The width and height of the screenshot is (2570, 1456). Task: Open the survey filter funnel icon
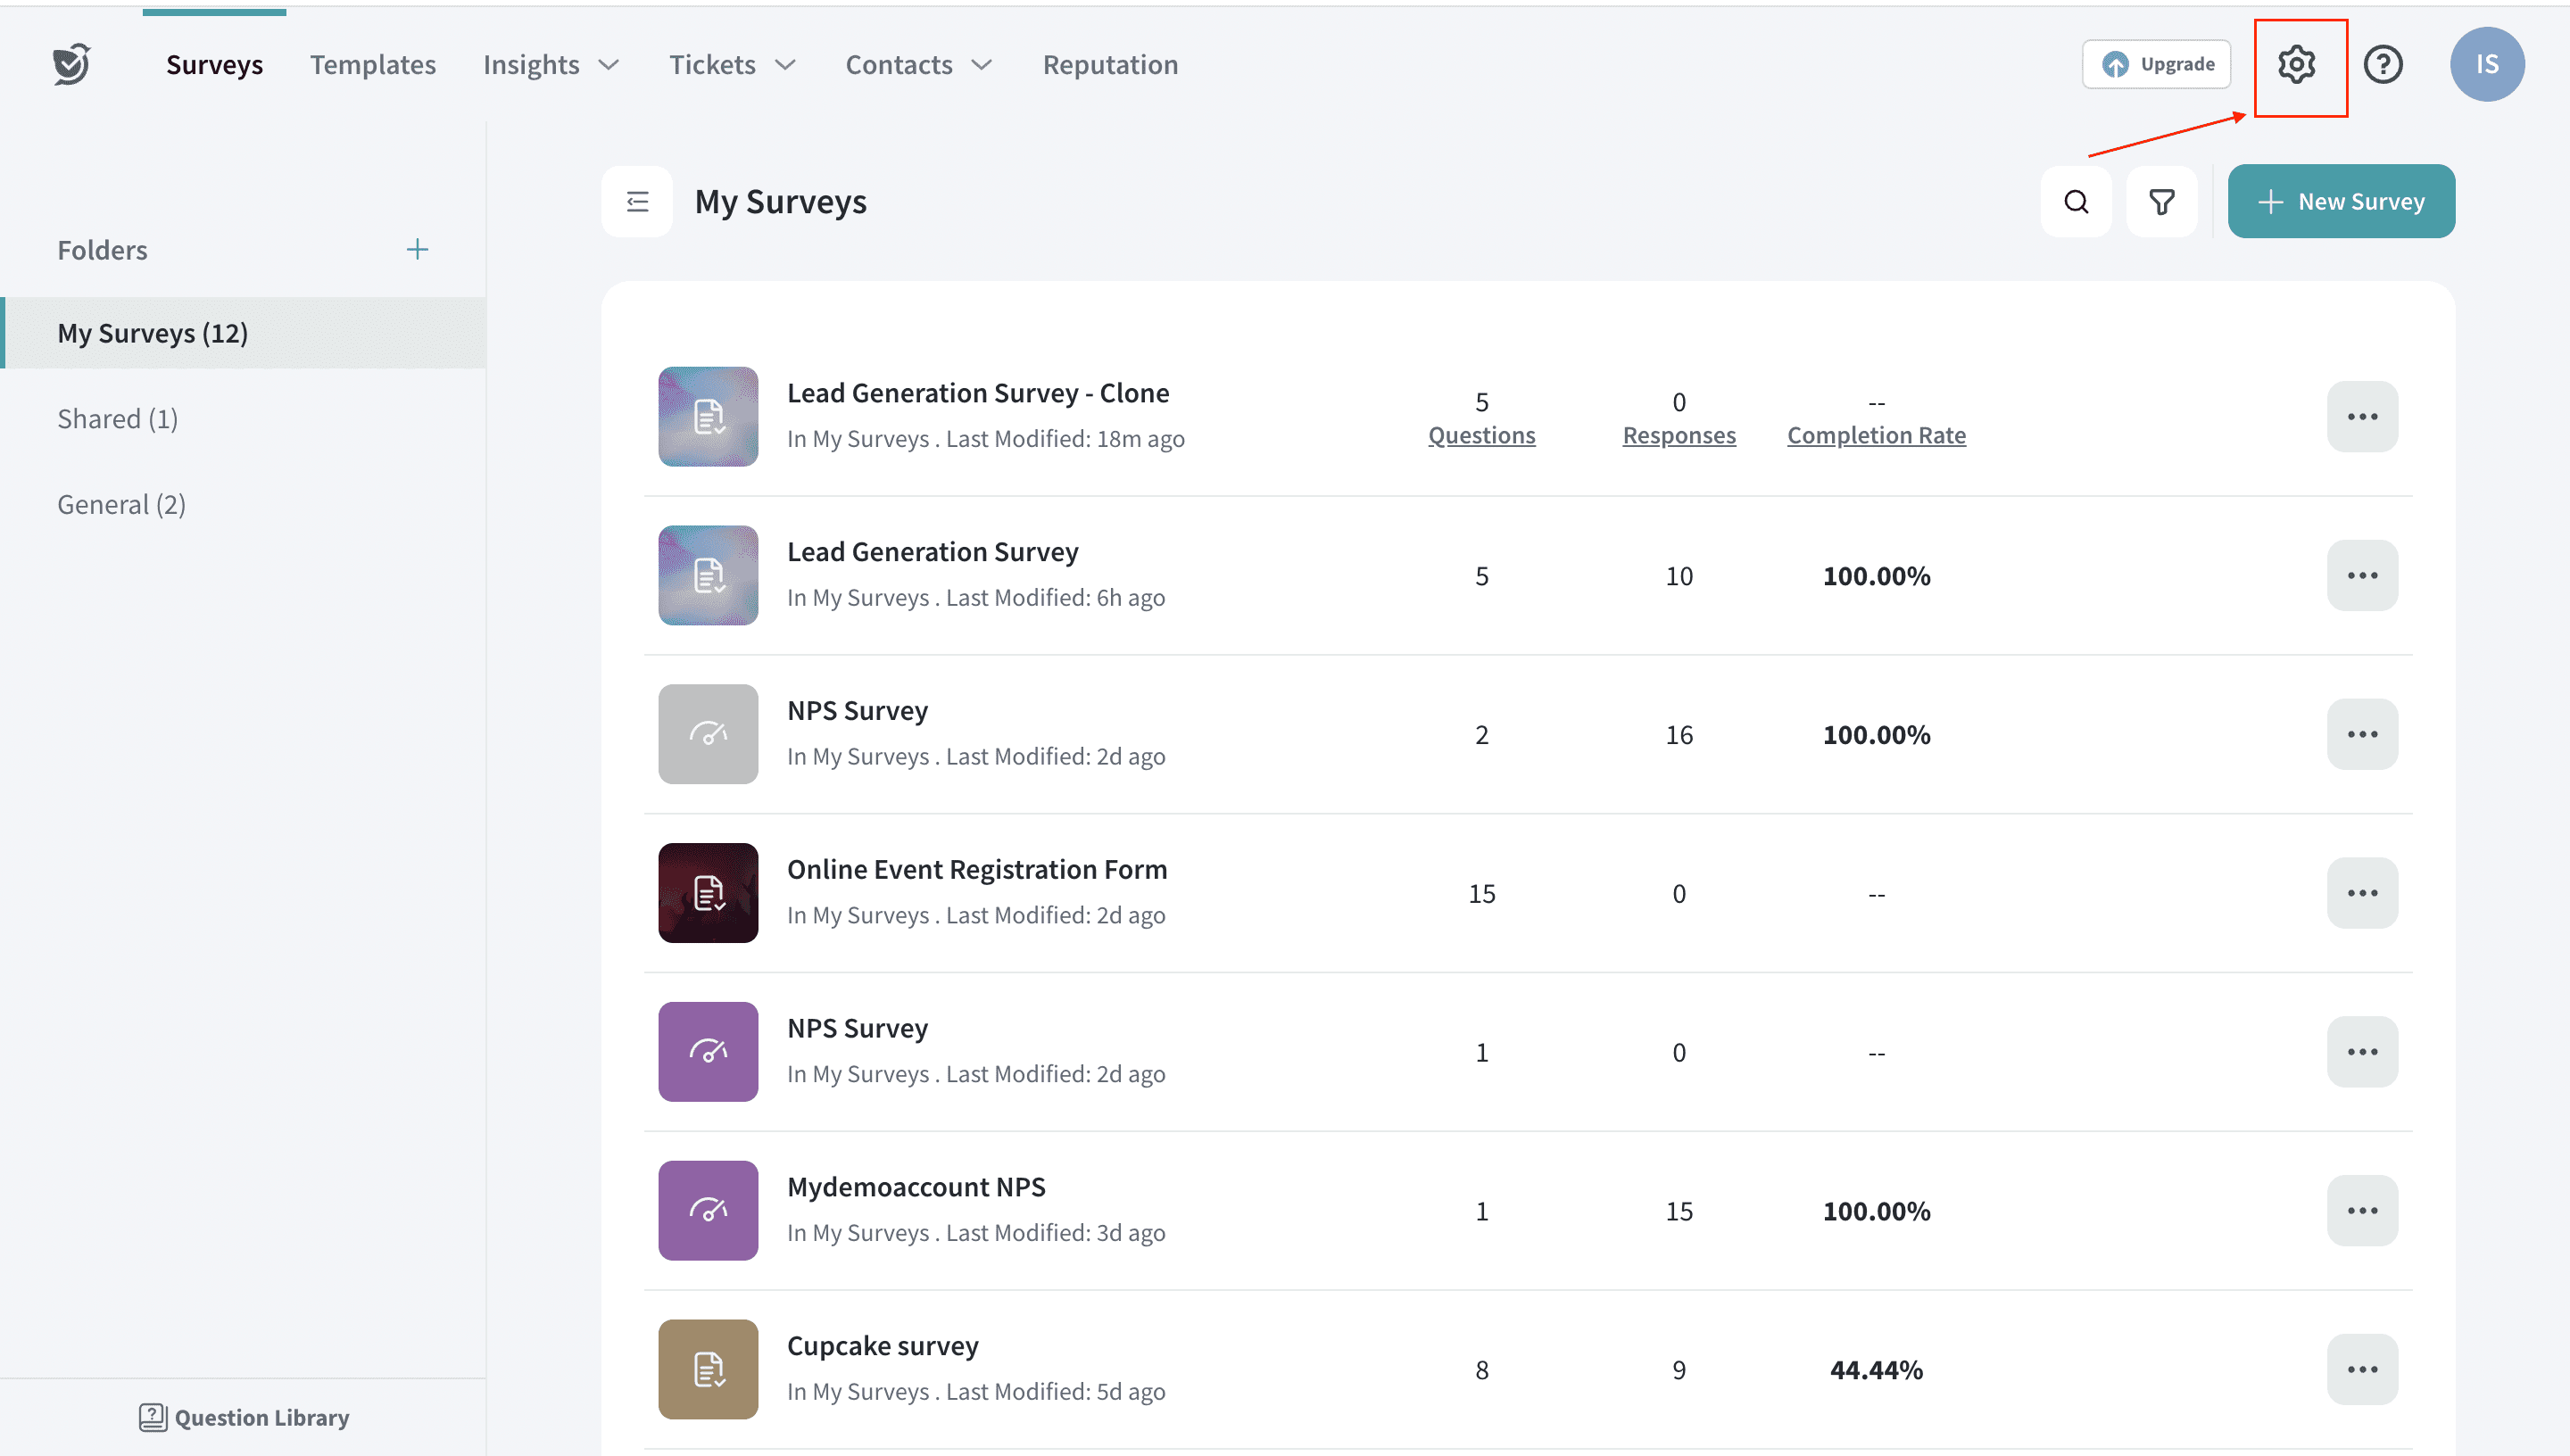(2161, 202)
